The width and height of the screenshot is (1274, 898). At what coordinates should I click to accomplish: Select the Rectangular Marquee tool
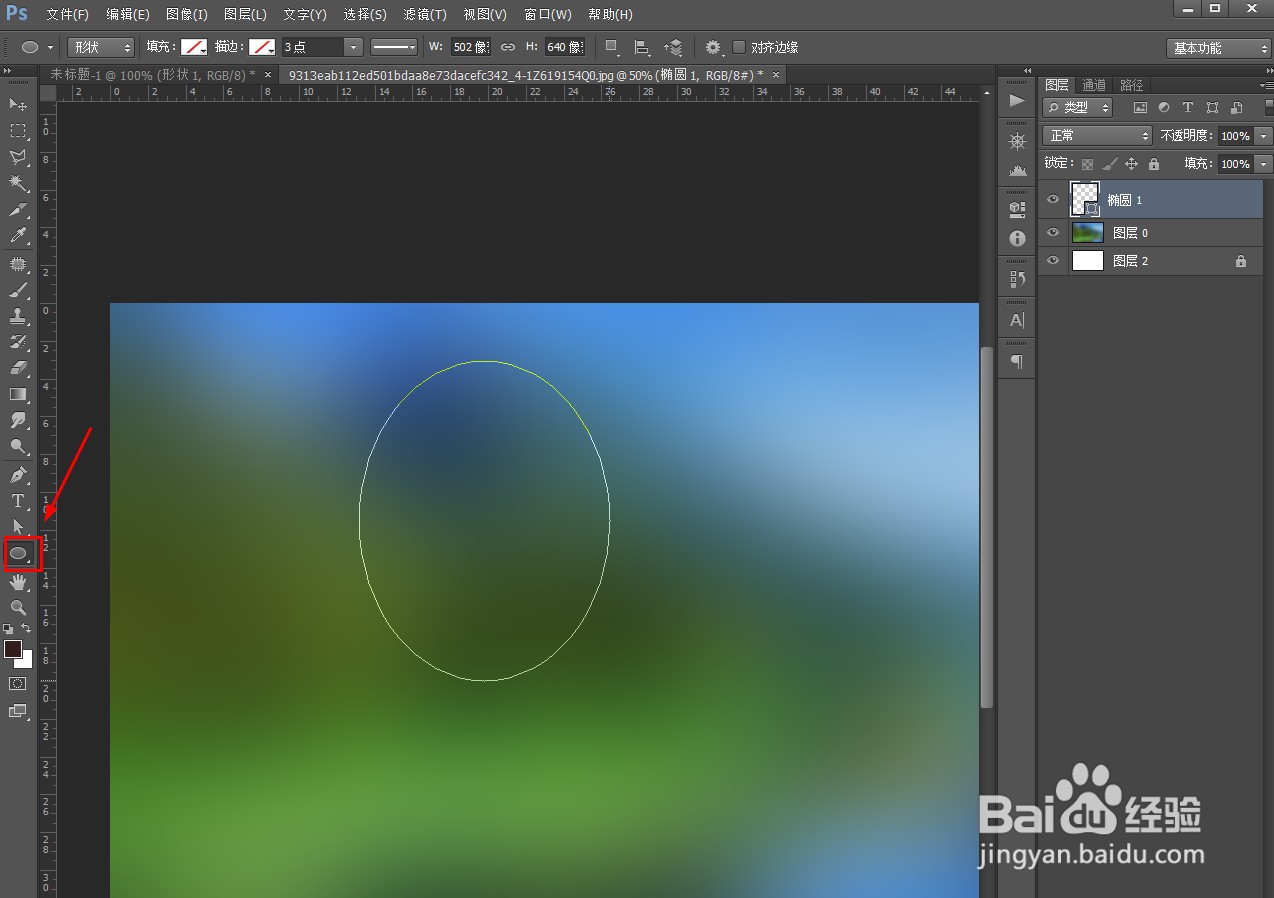click(x=18, y=131)
